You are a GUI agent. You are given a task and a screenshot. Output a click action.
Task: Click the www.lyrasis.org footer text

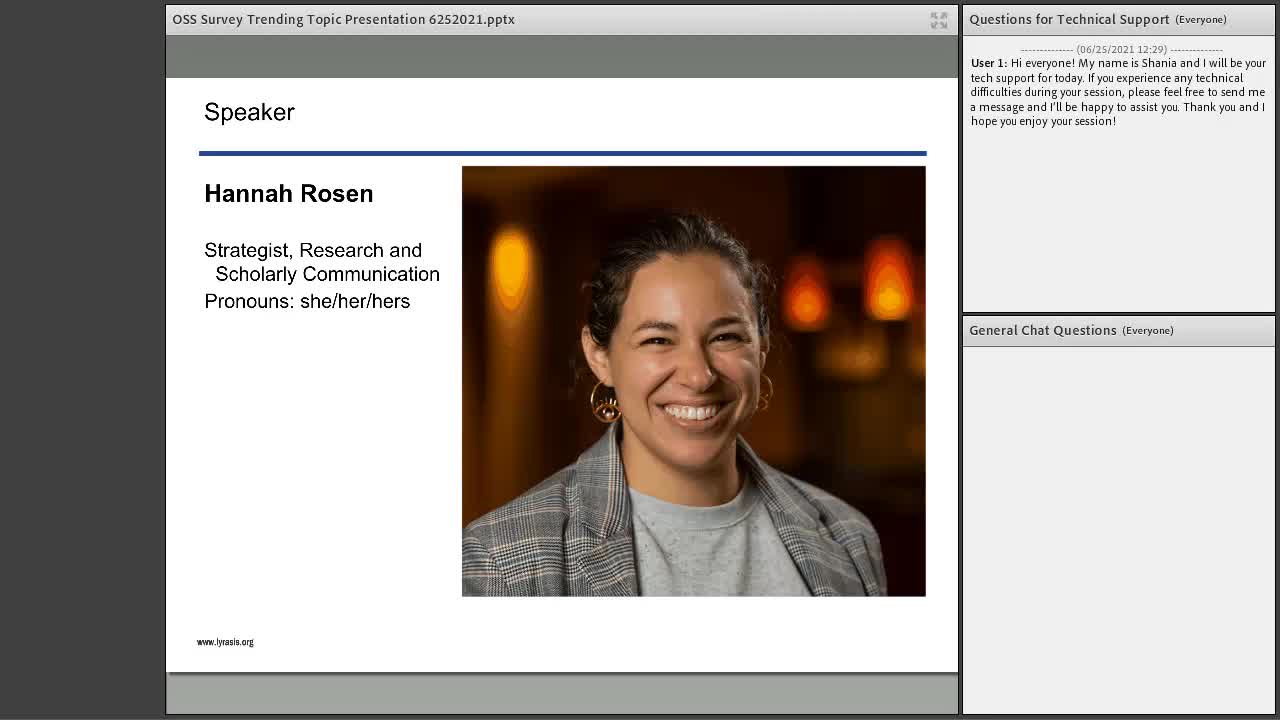pyautogui.click(x=225, y=642)
